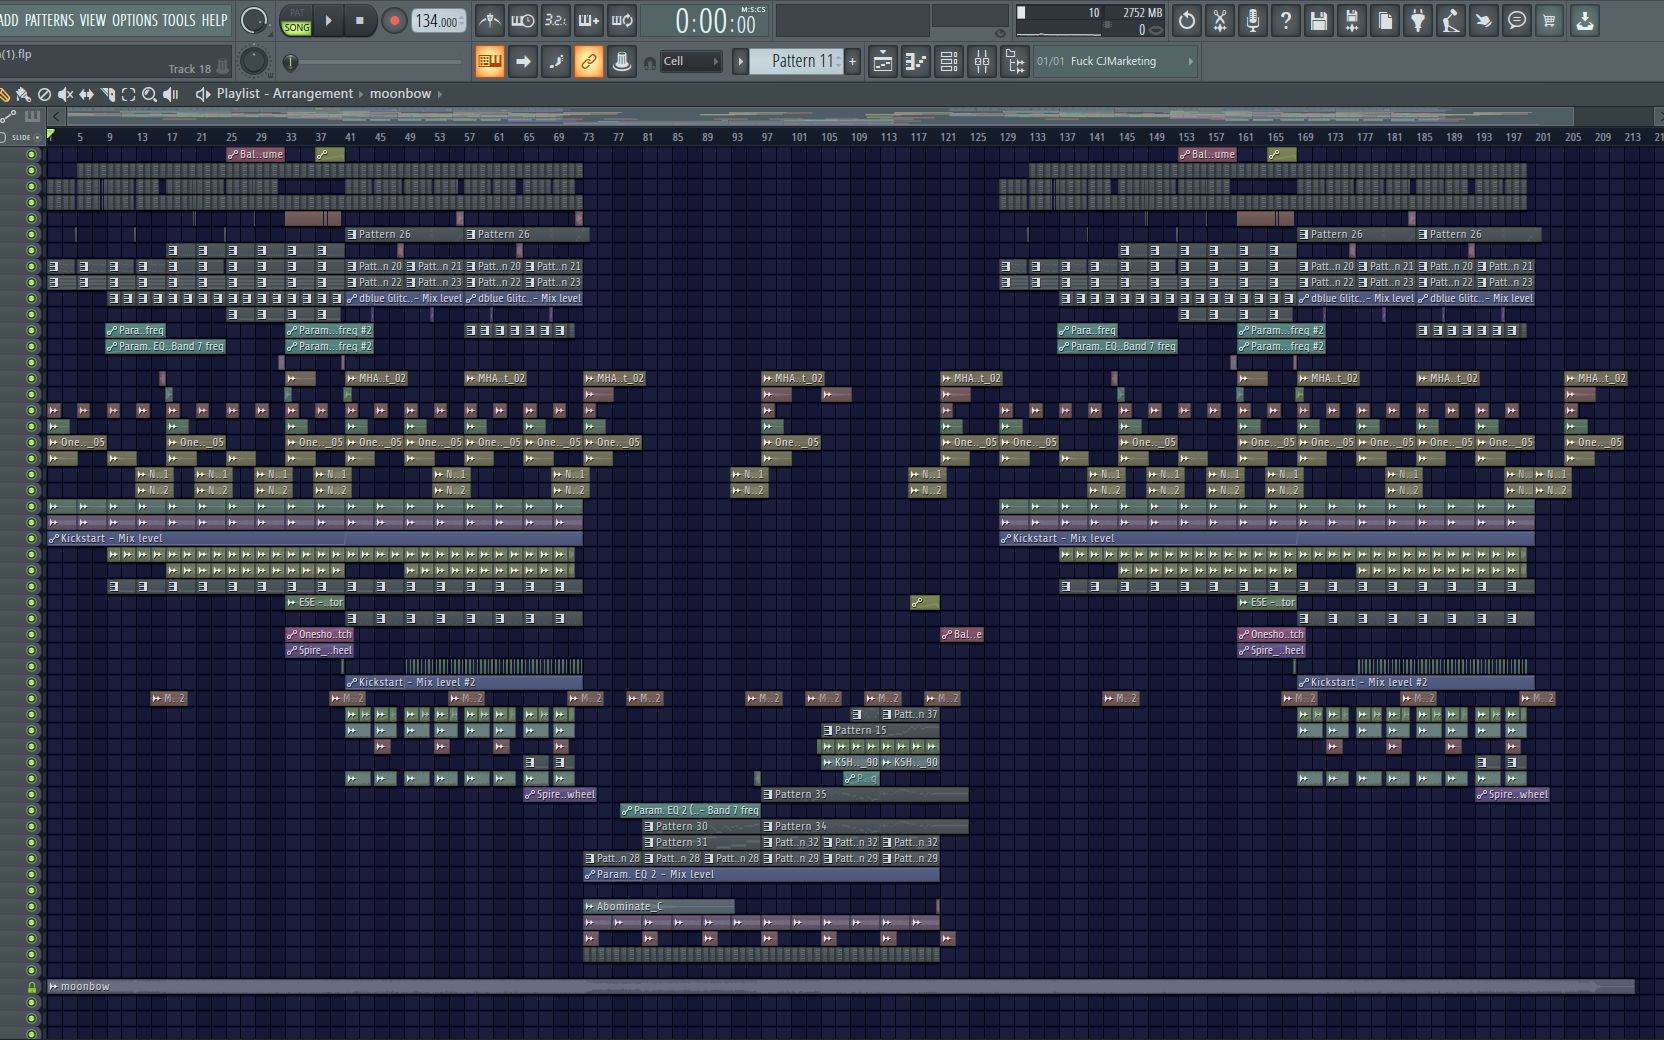The width and height of the screenshot is (1664, 1040).
Task: Click the master pitch knob
Action: pyautogui.click(x=254, y=61)
